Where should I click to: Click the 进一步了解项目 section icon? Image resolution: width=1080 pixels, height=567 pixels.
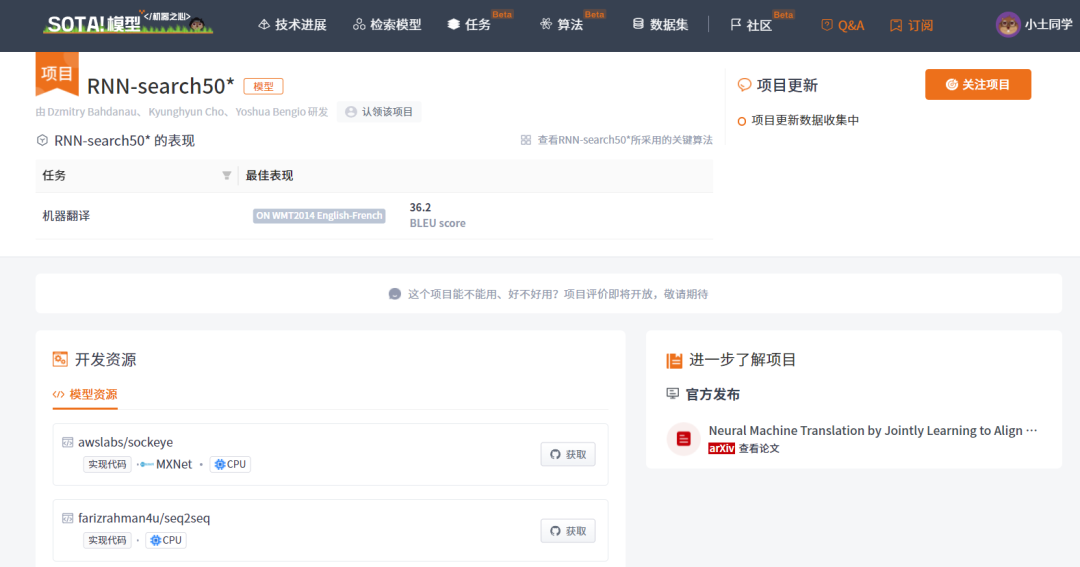pyautogui.click(x=674, y=360)
